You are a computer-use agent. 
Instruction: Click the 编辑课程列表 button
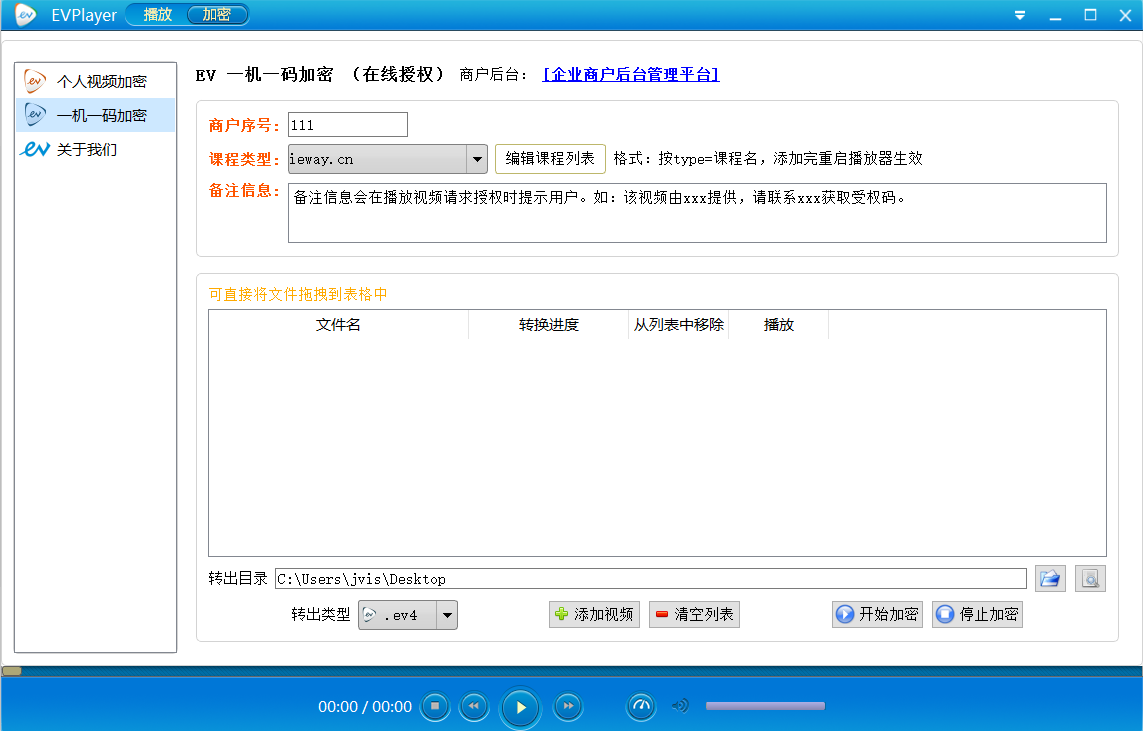click(550, 158)
